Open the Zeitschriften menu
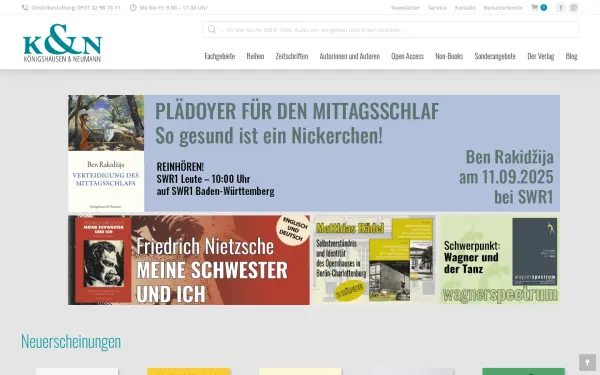This screenshot has width=600, height=375. click(292, 56)
